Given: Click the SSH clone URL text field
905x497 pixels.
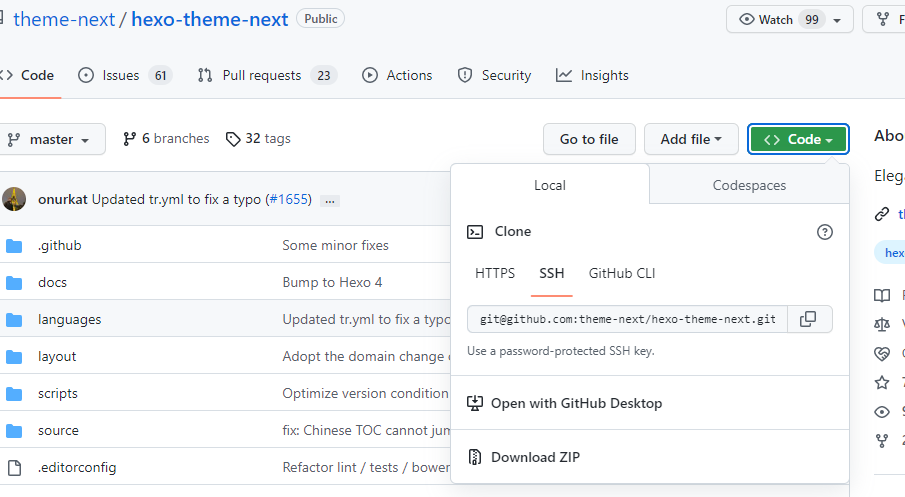Looking at the screenshot, I should coord(627,319).
